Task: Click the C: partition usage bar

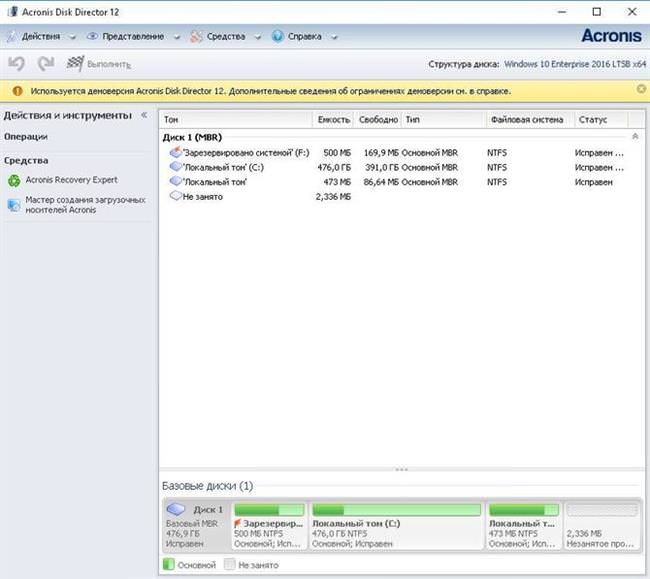Action: tap(397, 510)
